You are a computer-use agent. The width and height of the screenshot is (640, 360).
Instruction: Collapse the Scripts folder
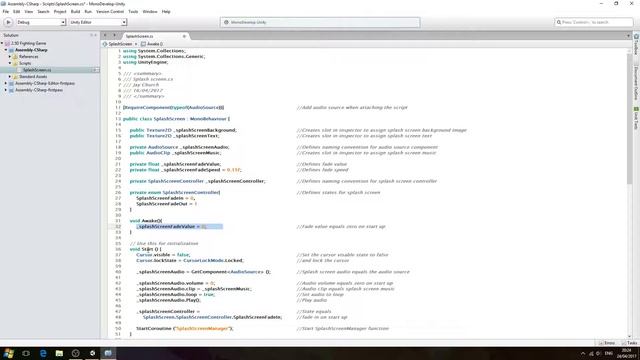[10, 63]
